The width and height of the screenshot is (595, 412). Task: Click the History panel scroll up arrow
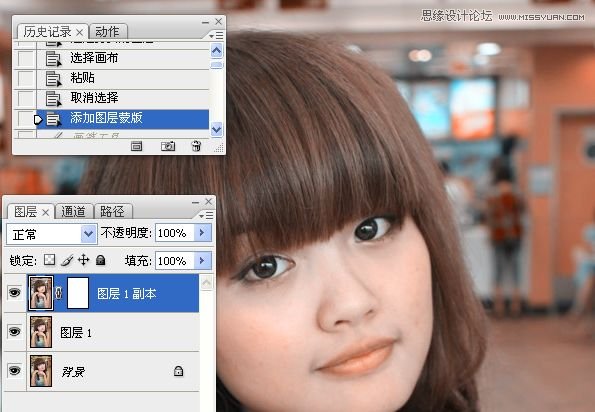pos(217,50)
